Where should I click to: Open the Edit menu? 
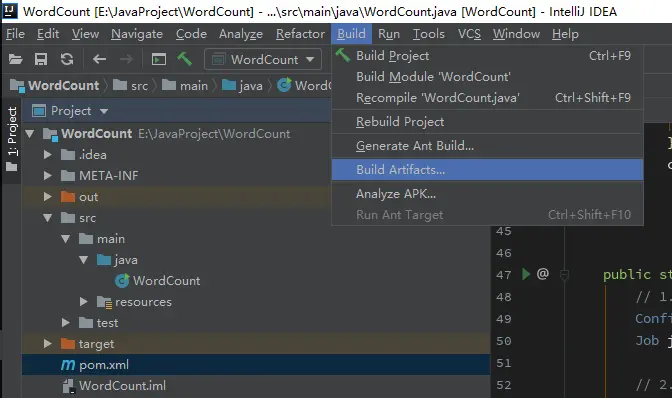[48, 33]
